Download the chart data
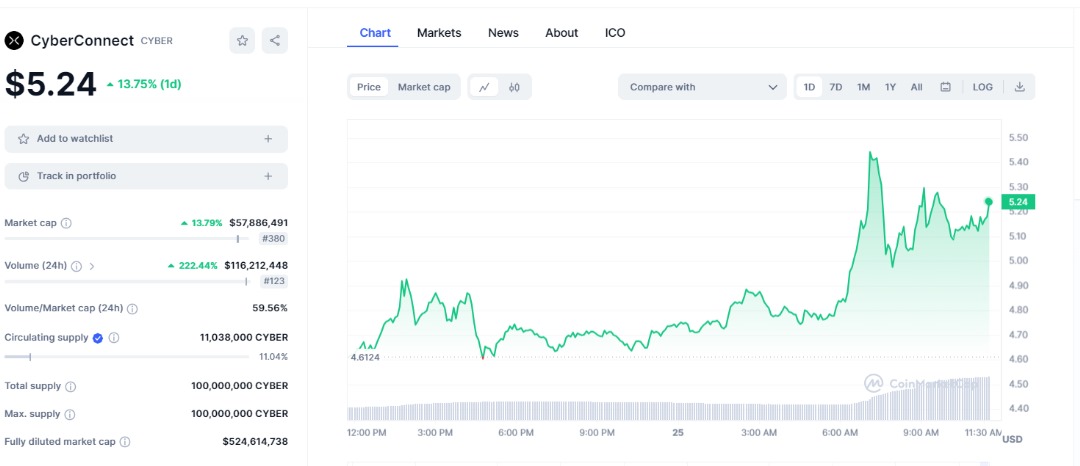1080x466 pixels. tap(1020, 87)
